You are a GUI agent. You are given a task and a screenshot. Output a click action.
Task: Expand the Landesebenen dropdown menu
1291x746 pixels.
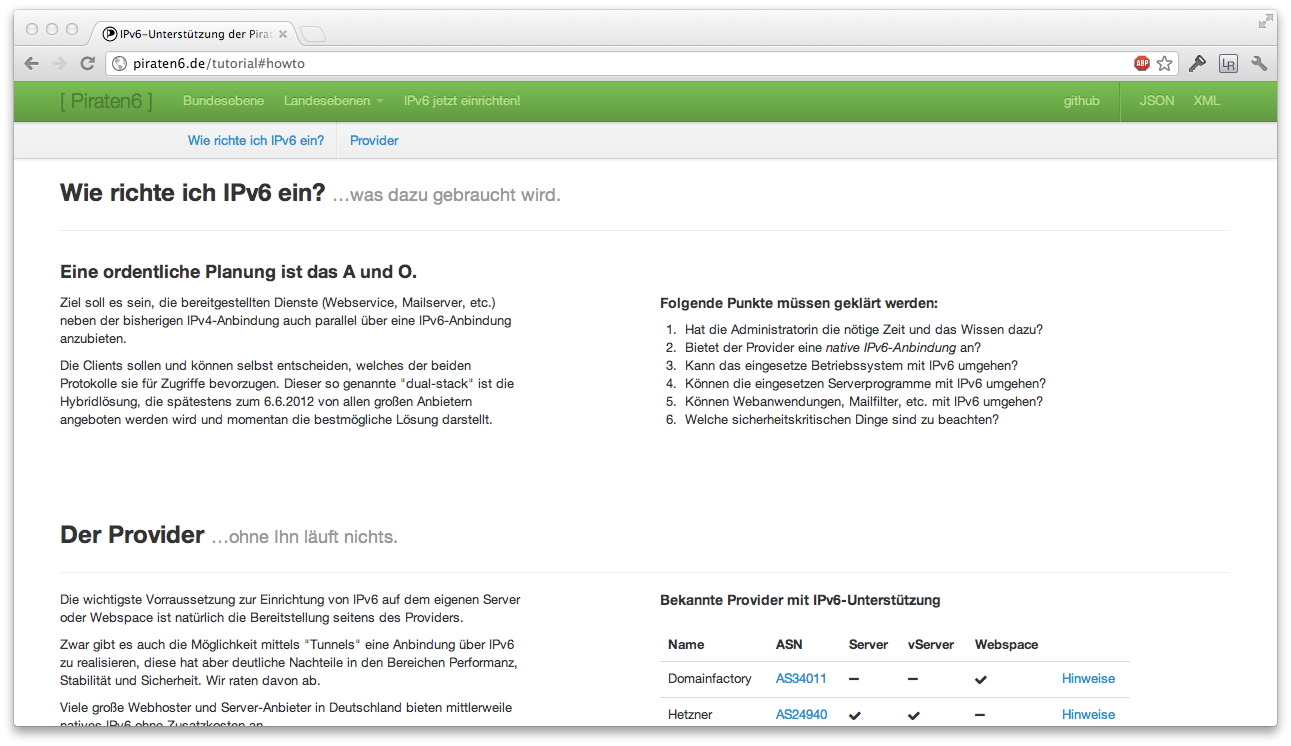[x=334, y=101]
